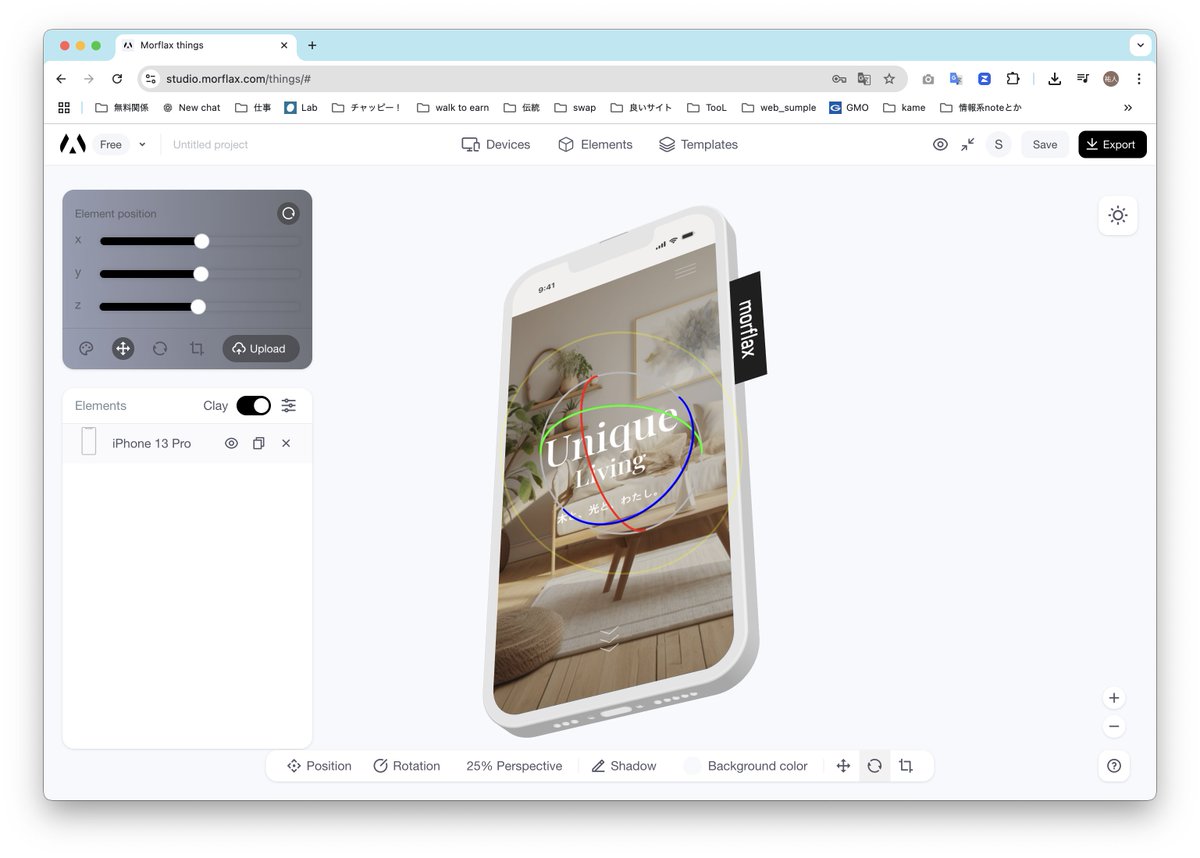
Task: Open the Elements tab in the top bar
Action: click(x=595, y=144)
